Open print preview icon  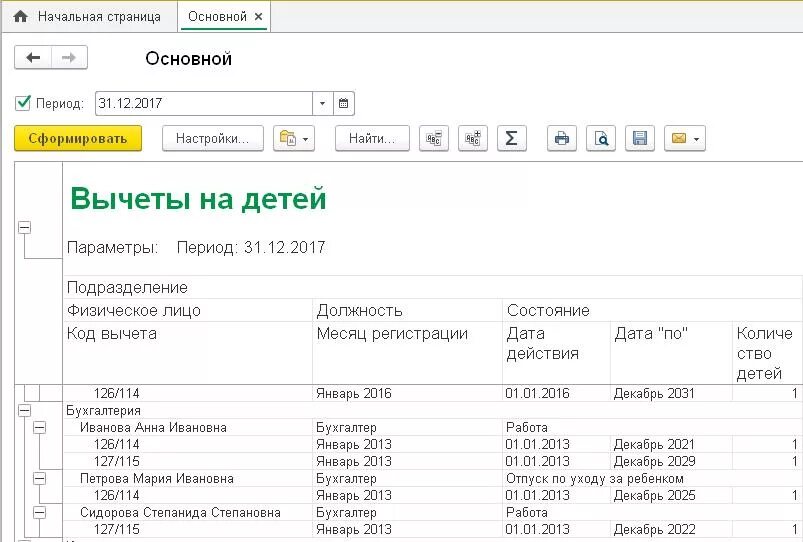pos(601,138)
